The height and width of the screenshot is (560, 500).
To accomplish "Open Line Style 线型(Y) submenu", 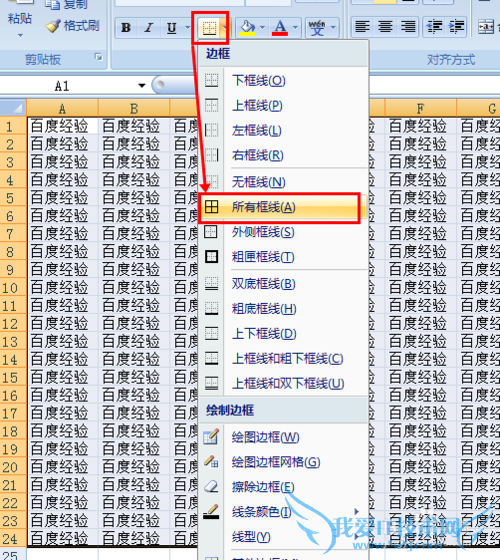I will click(x=283, y=537).
